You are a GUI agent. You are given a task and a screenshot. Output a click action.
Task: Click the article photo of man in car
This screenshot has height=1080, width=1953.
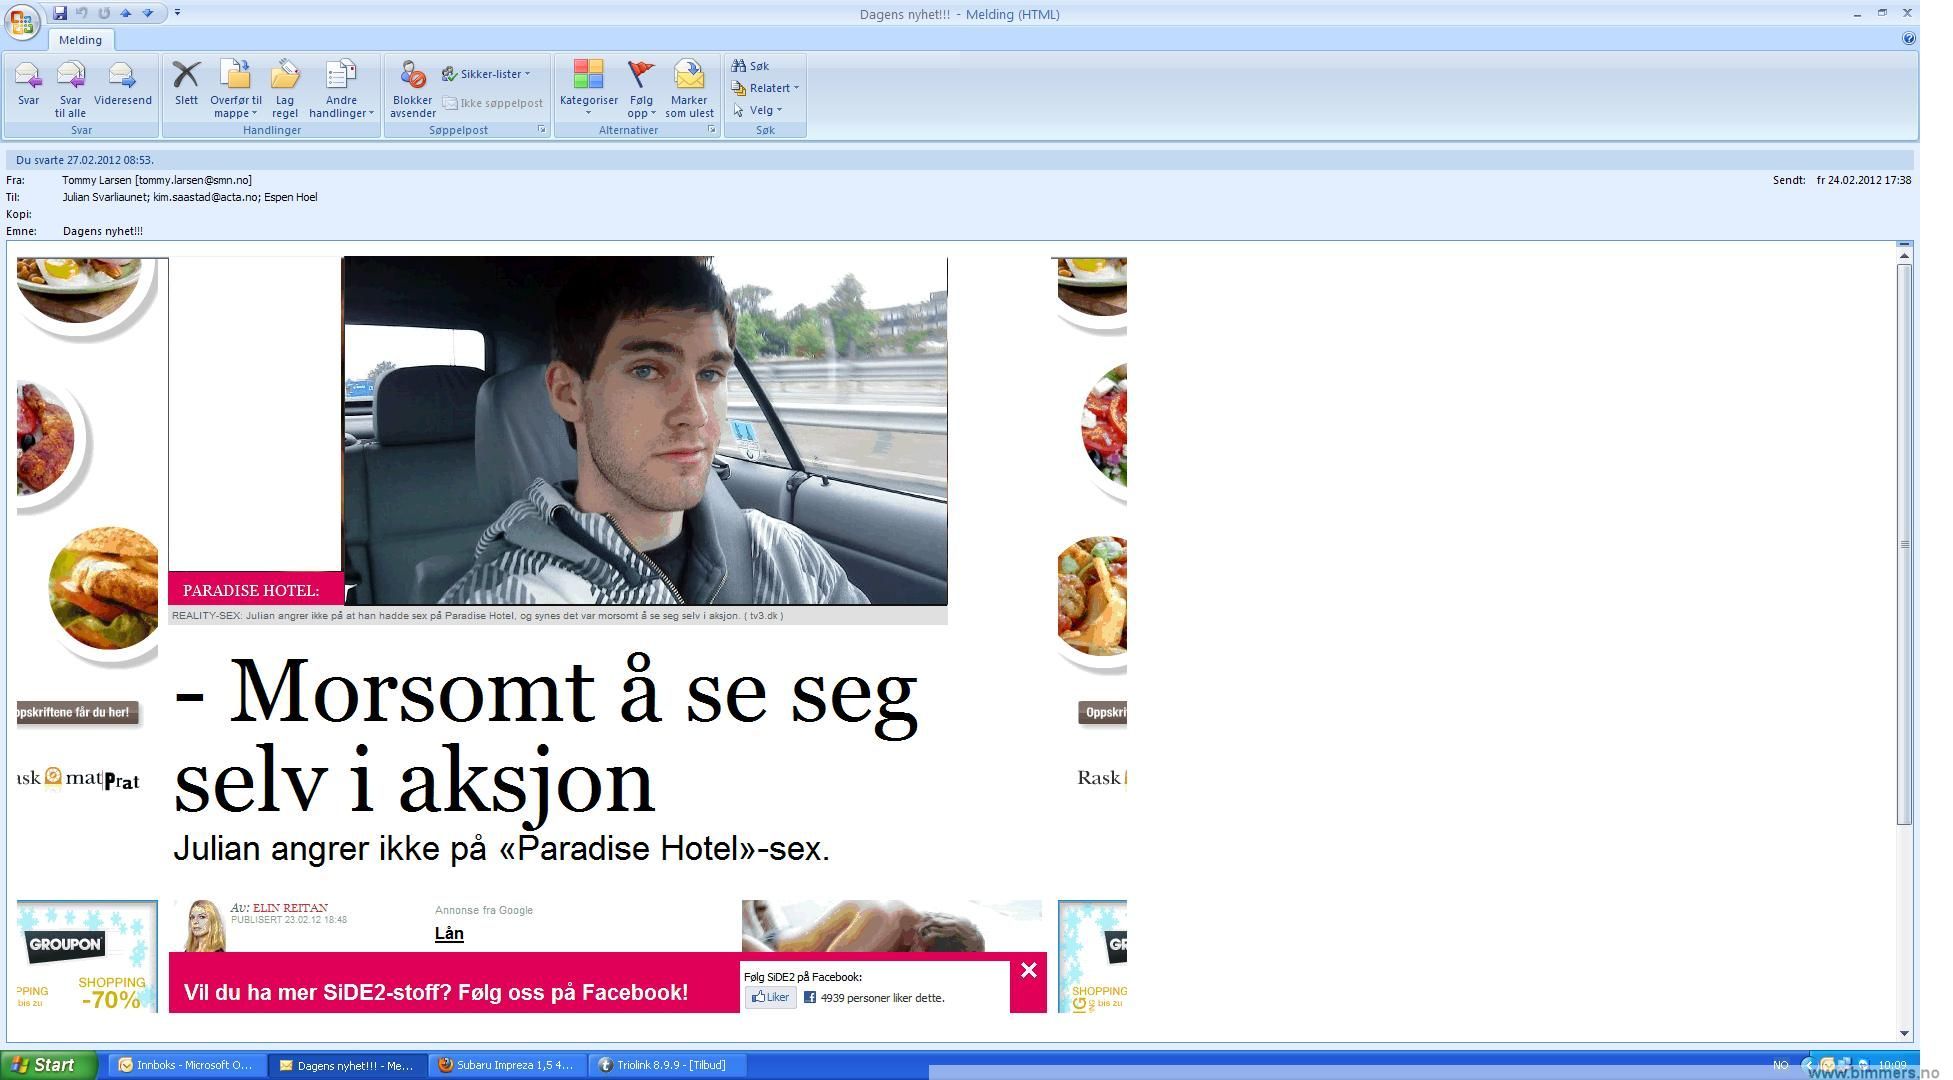coord(645,430)
